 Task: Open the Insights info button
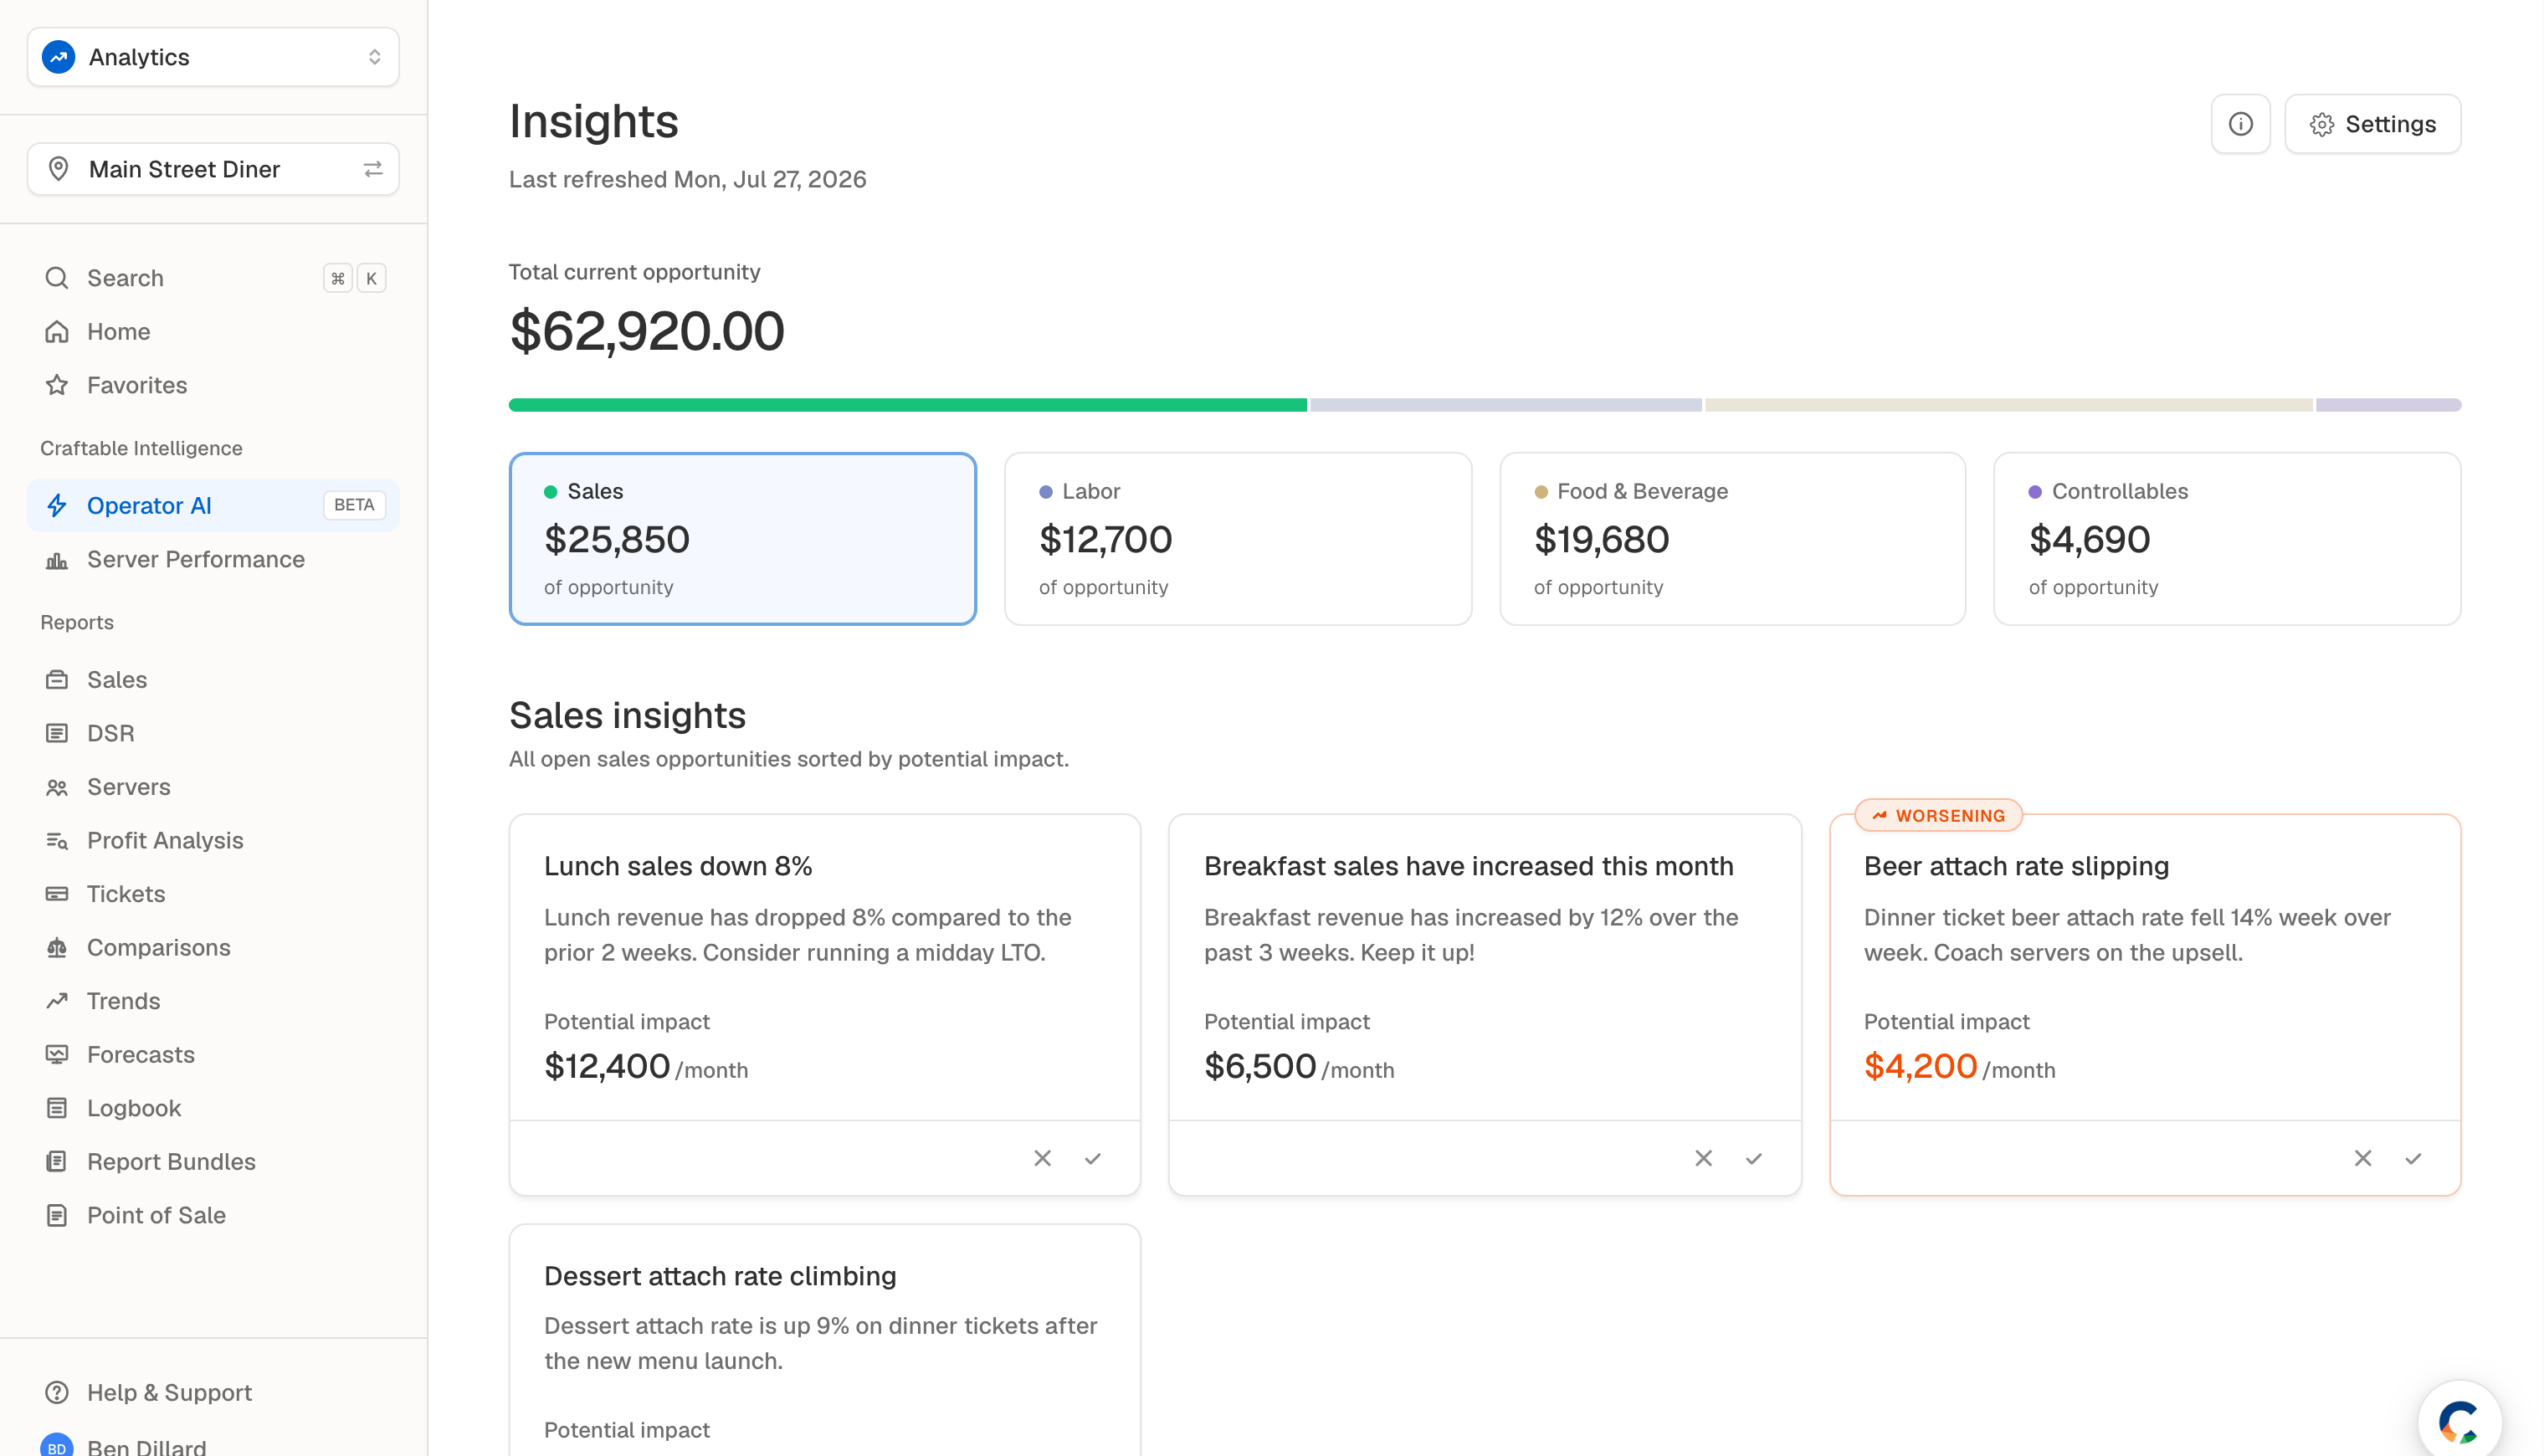click(x=2241, y=124)
